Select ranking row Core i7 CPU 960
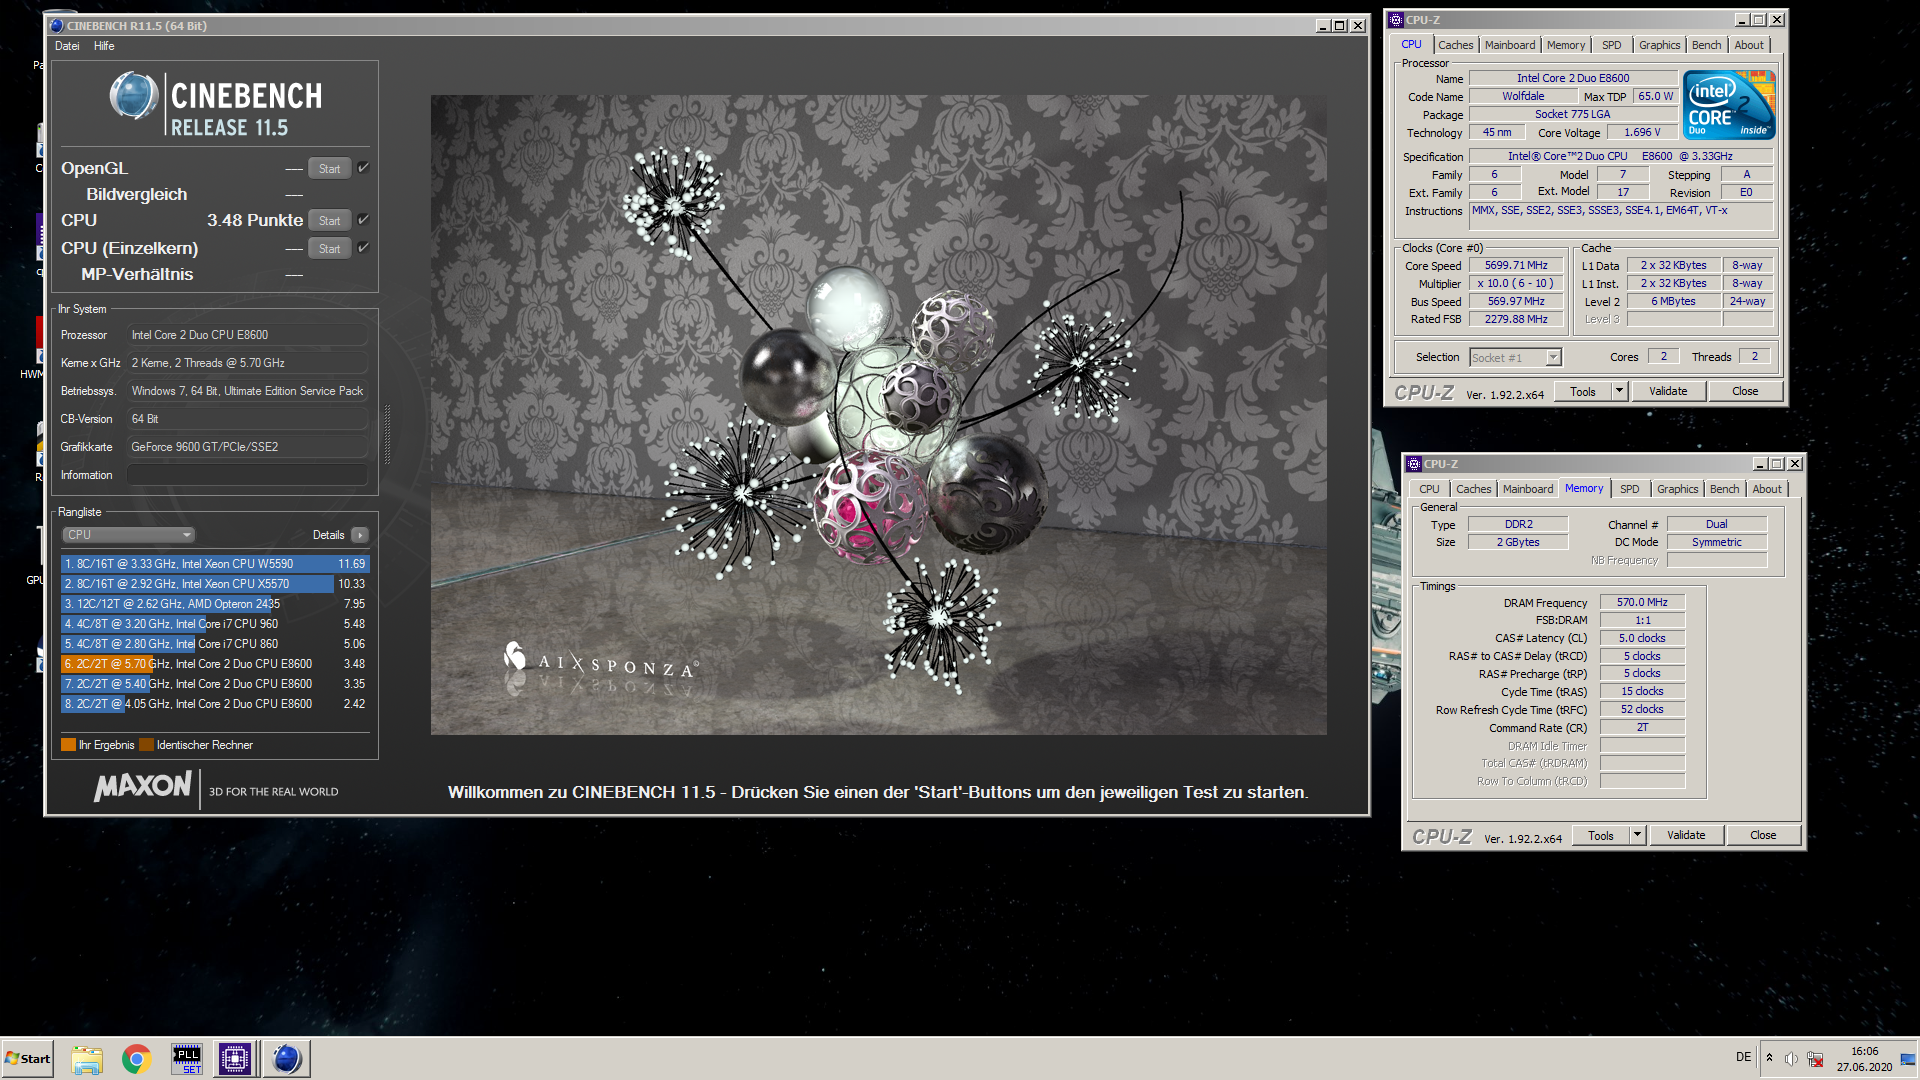The image size is (1920, 1080). pos(215,624)
